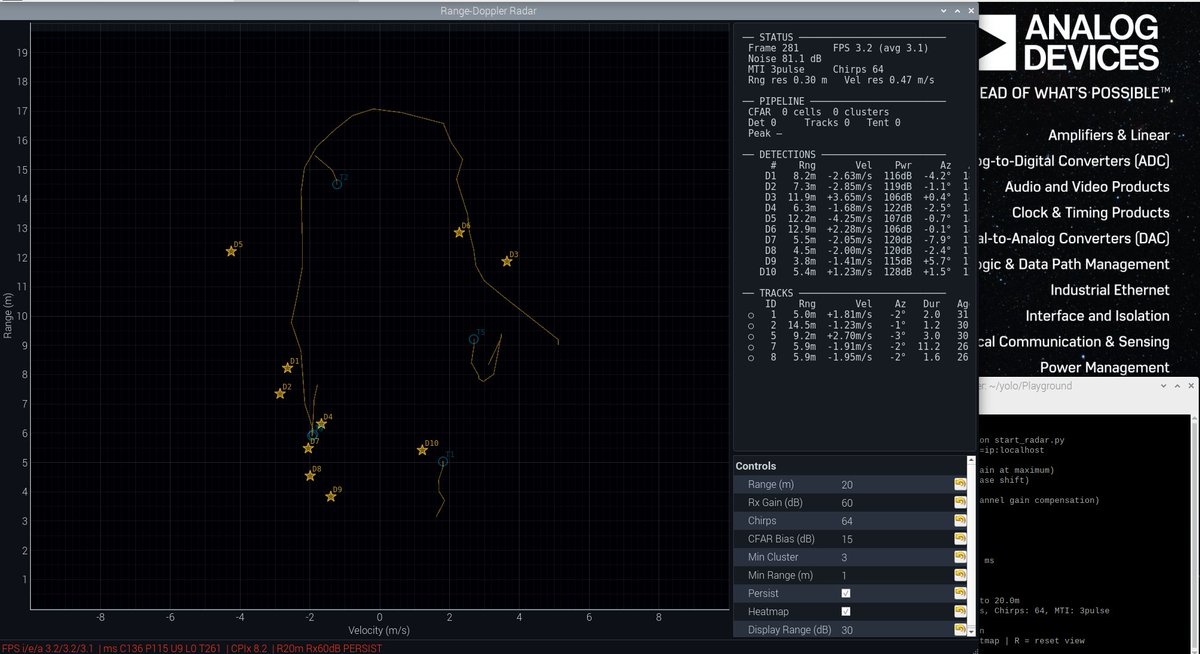The width and height of the screenshot is (1200, 654).
Task: Select detection star D5 on the plot
Action: pos(231,251)
